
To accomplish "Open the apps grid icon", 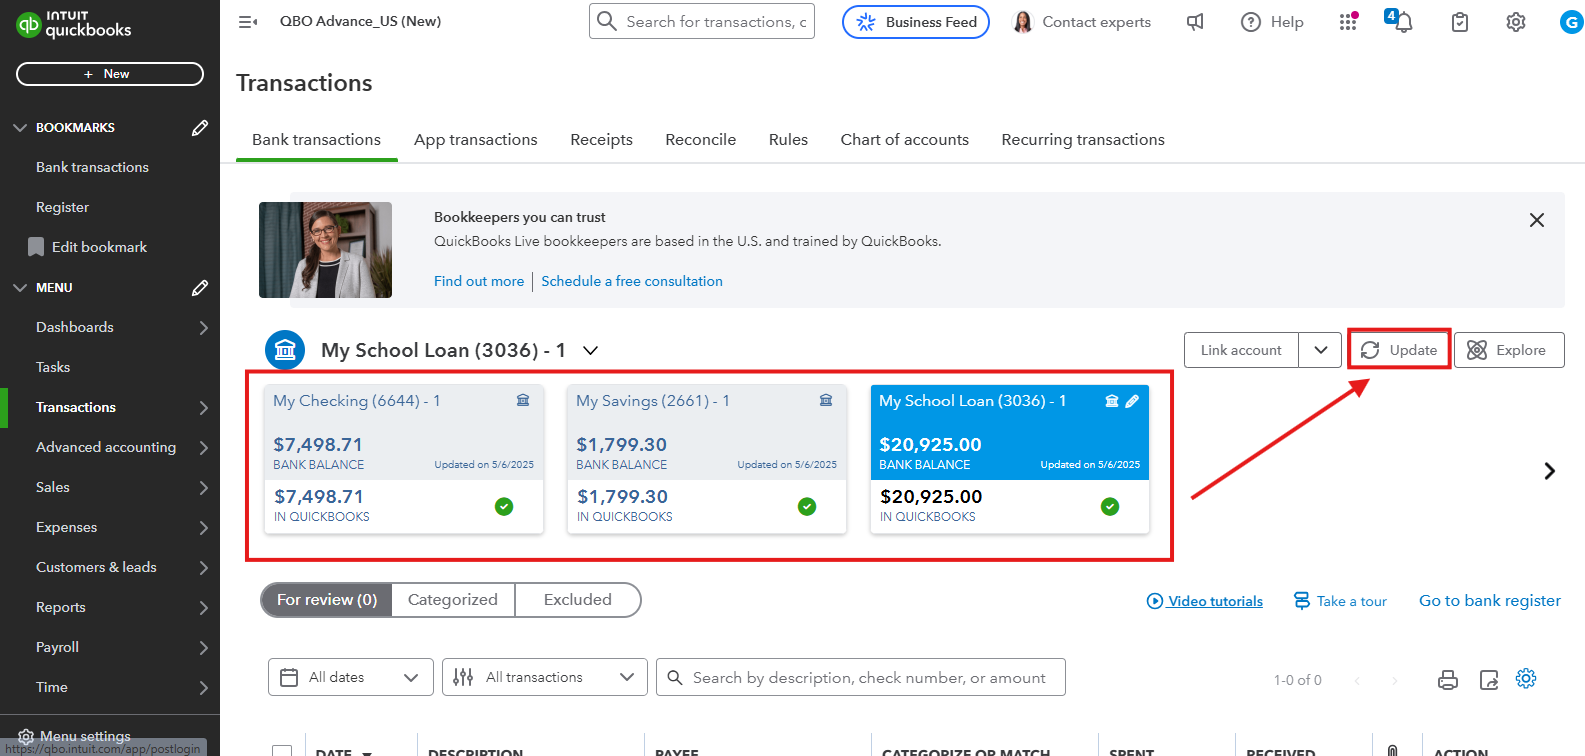I will [x=1348, y=22].
